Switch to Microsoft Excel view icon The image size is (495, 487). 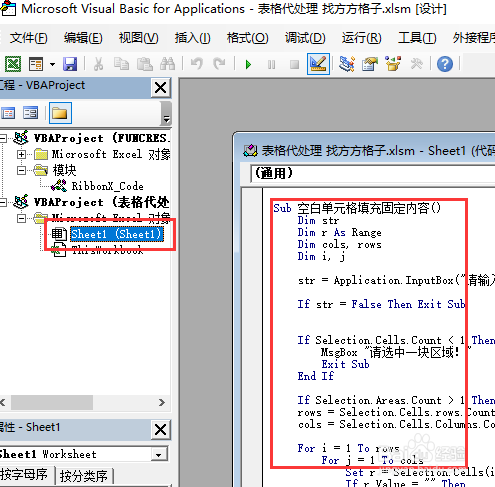click(13, 64)
